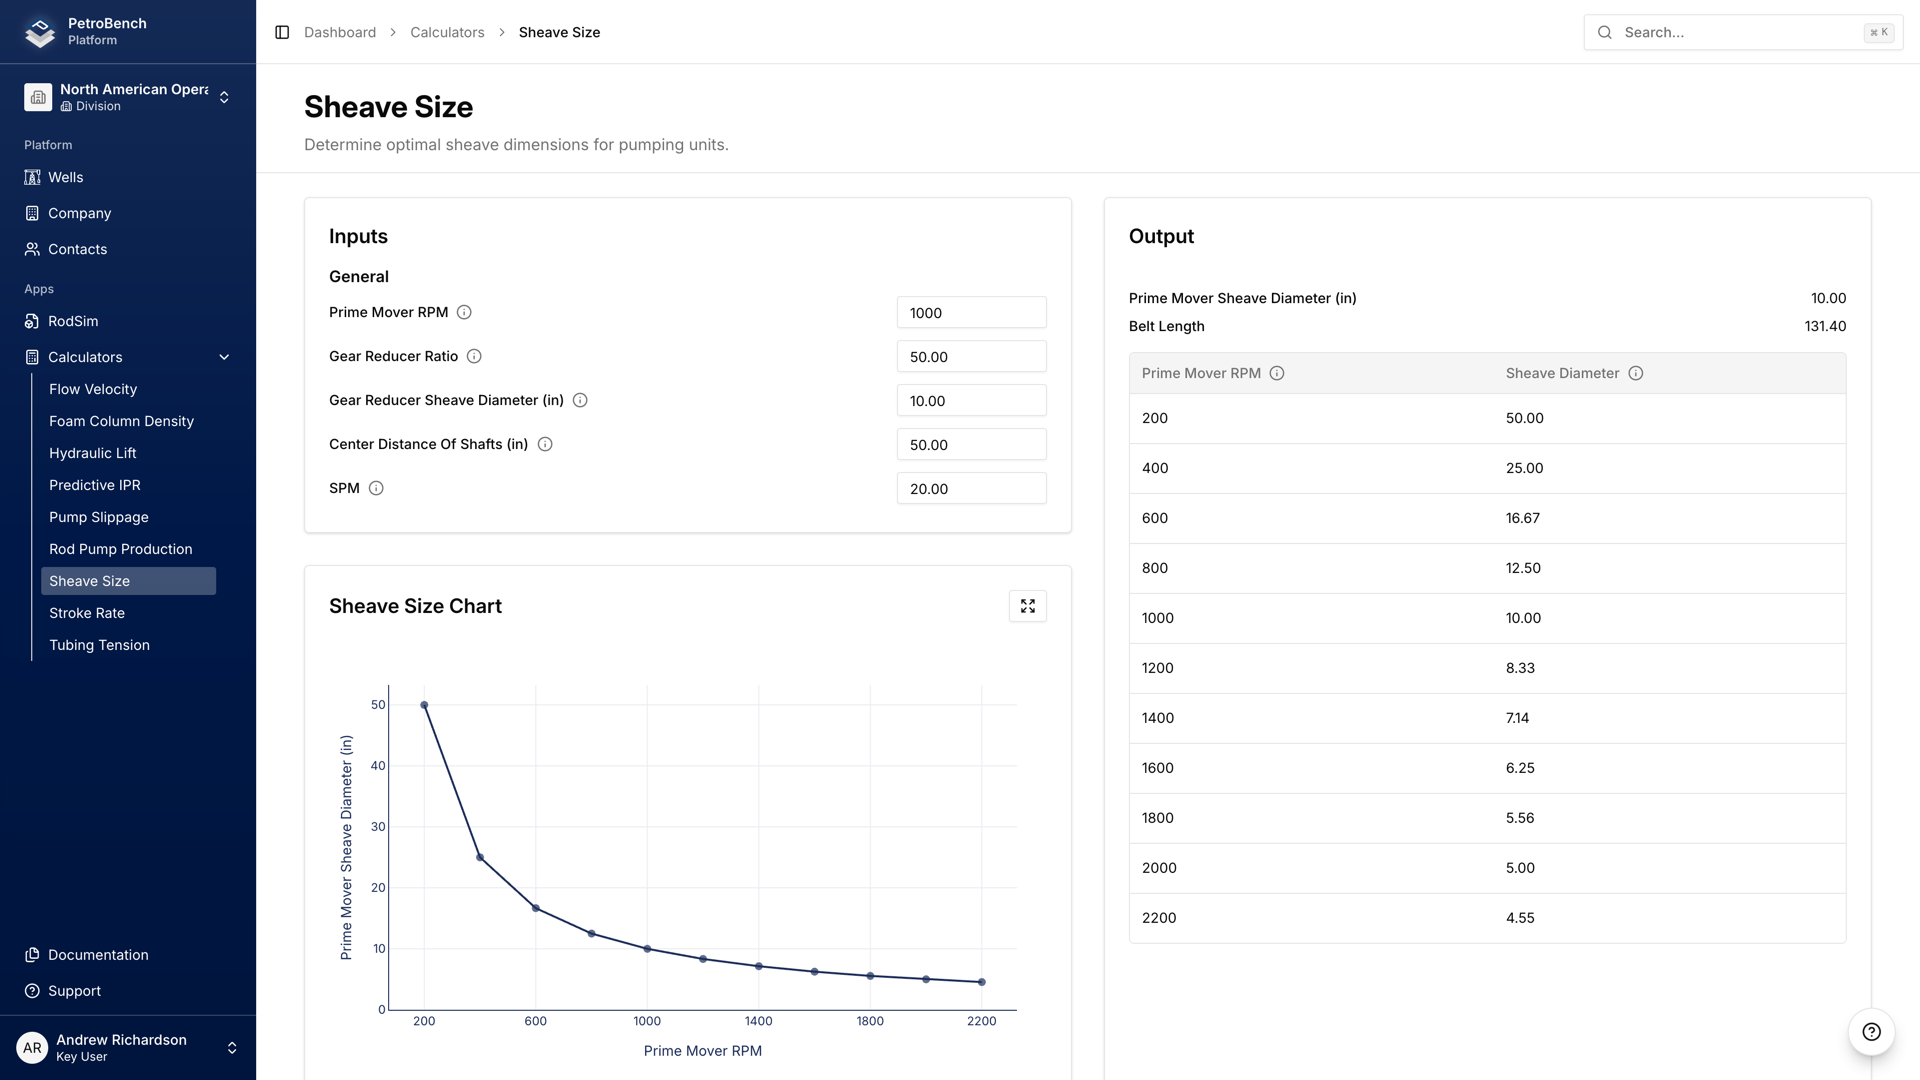Launch the RodSim app
Screen dimensions: 1920x1080
click(x=72, y=321)
